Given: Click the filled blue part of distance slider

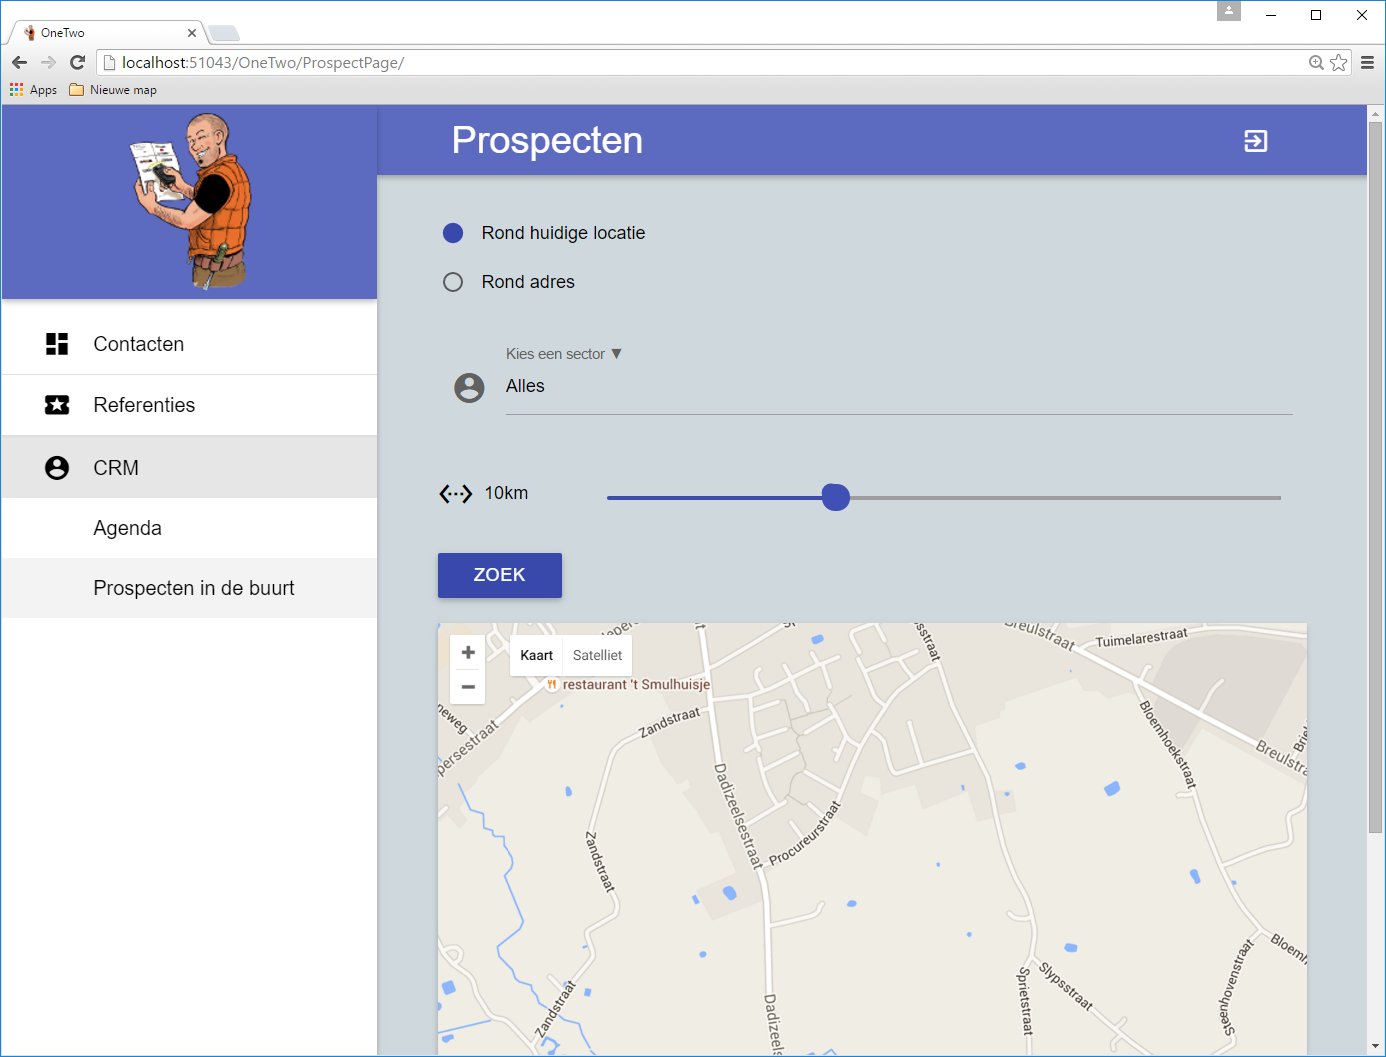Looking at the screenshot, I should coord(714,497).
